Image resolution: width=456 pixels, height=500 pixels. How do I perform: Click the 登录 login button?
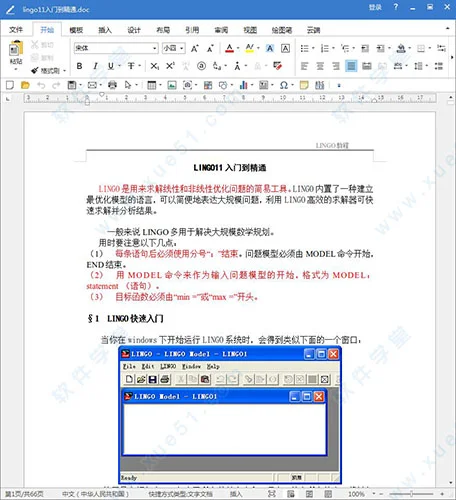point(375,7)
